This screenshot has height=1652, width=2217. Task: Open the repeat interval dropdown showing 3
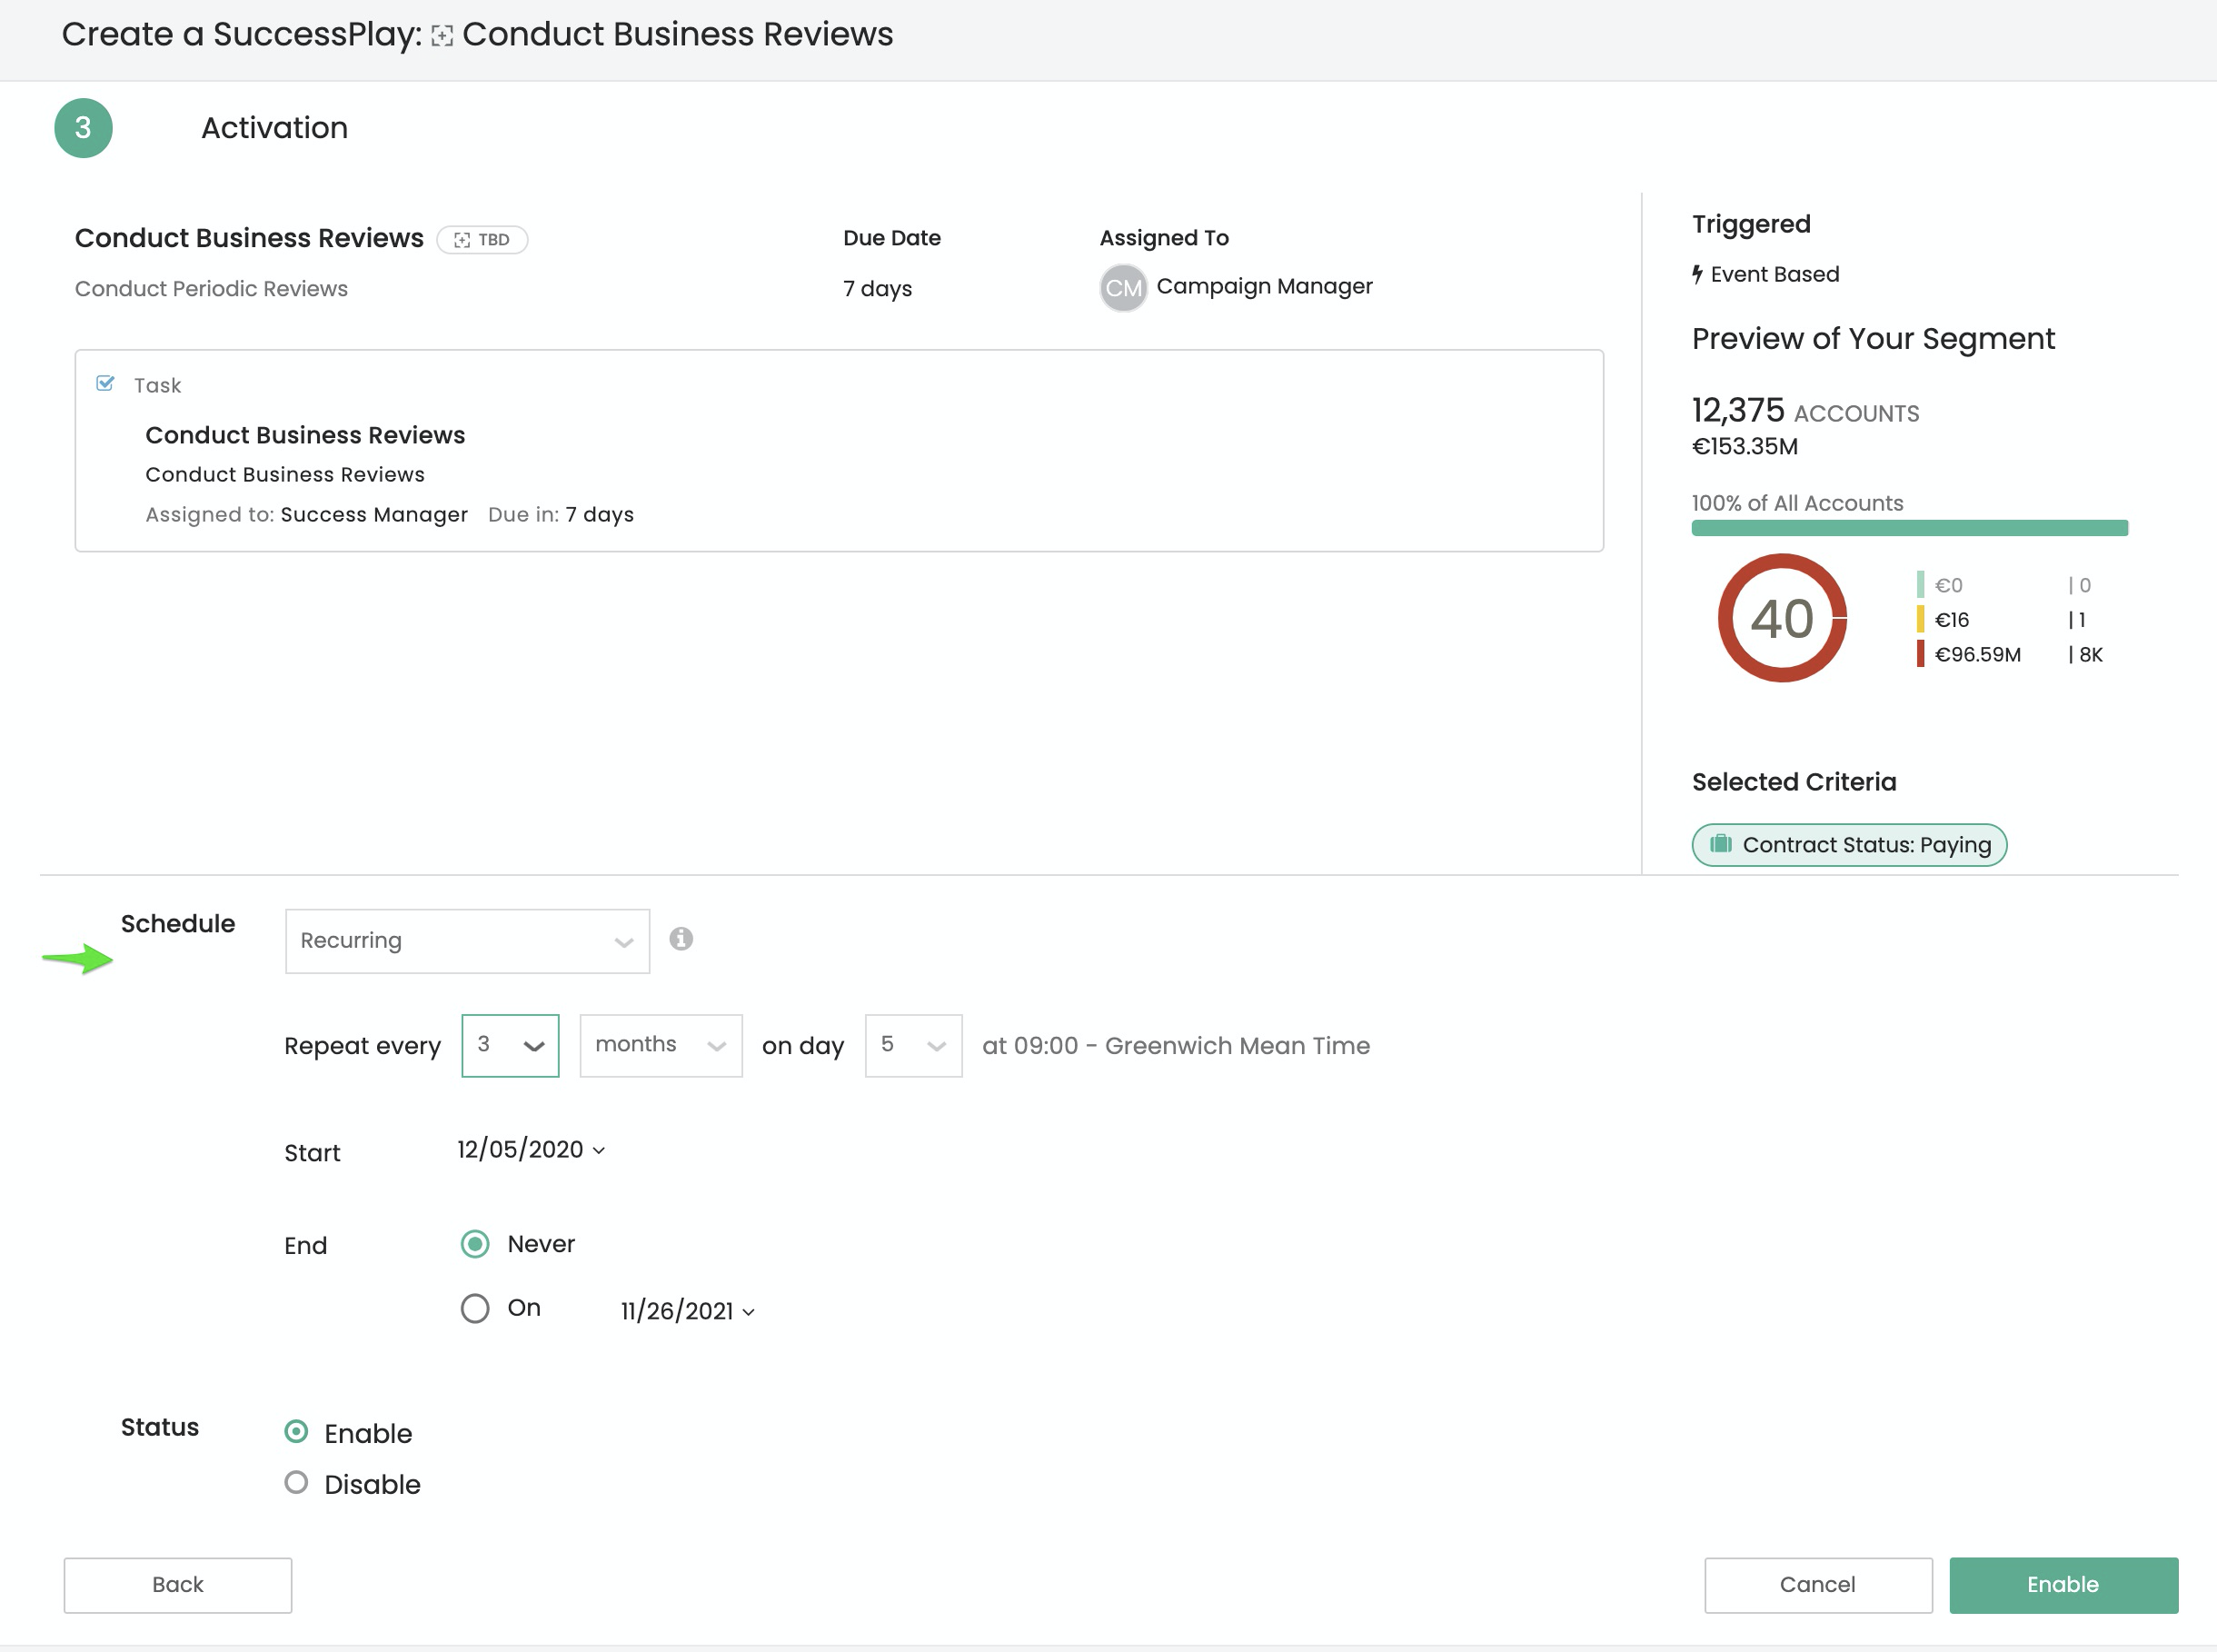(x=510, y=1046)
